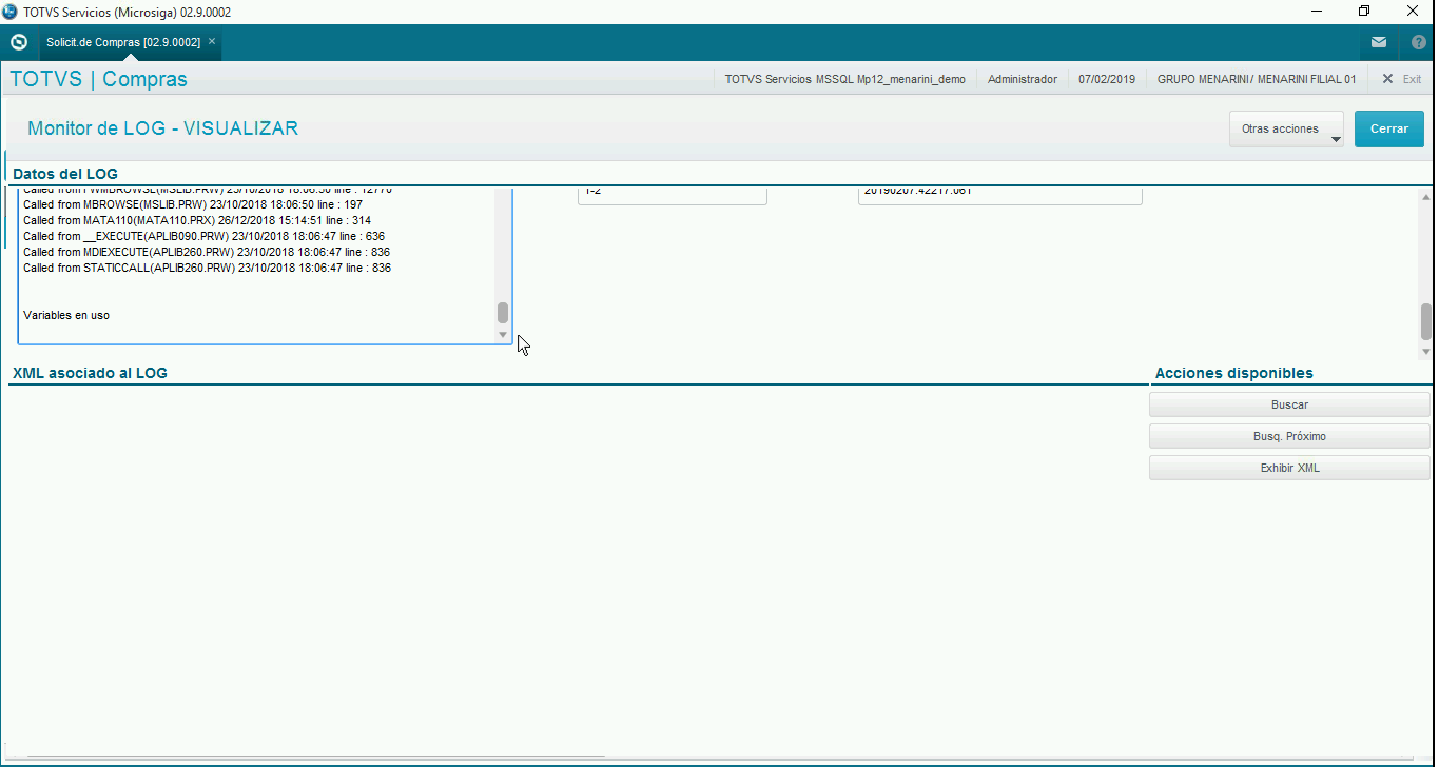Click the Exit X icon
1435x767 pixels.
click(x=1388, y=79)
